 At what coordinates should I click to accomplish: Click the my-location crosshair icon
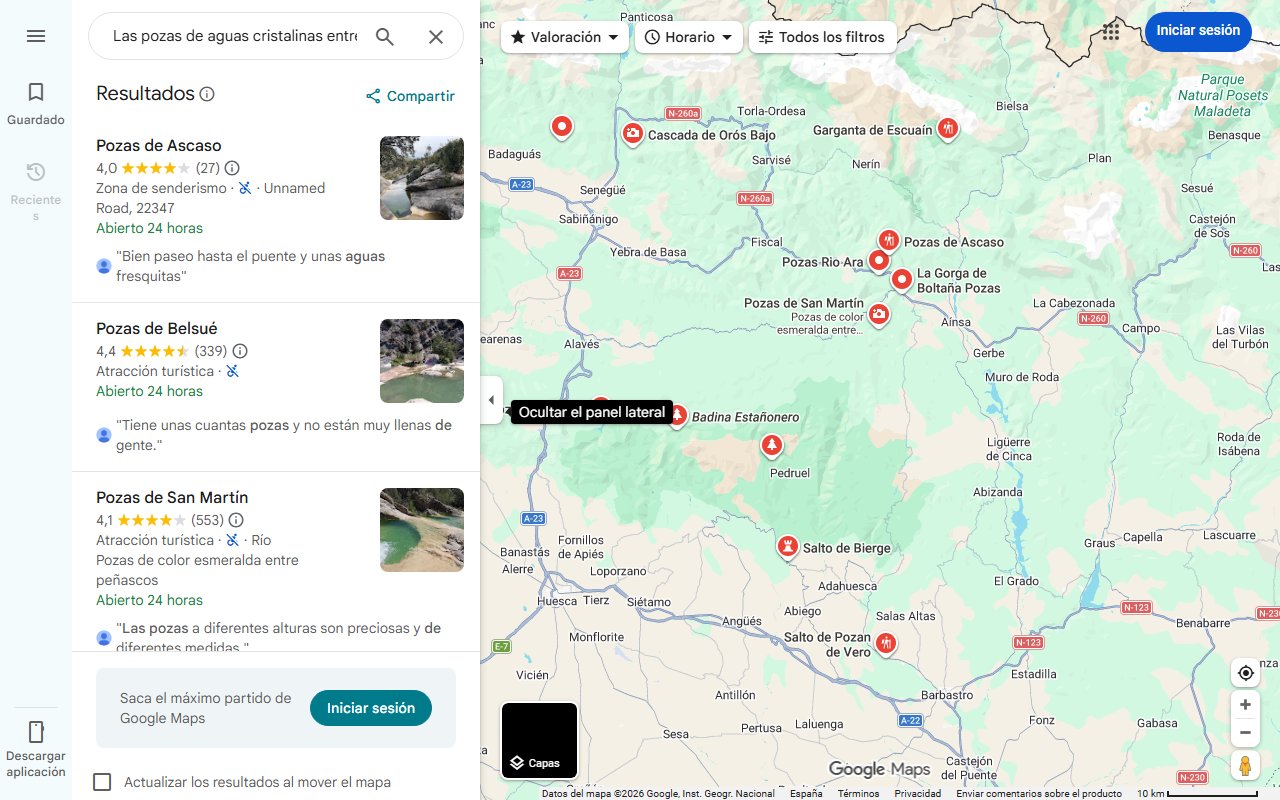click(x=1245, y=673)
